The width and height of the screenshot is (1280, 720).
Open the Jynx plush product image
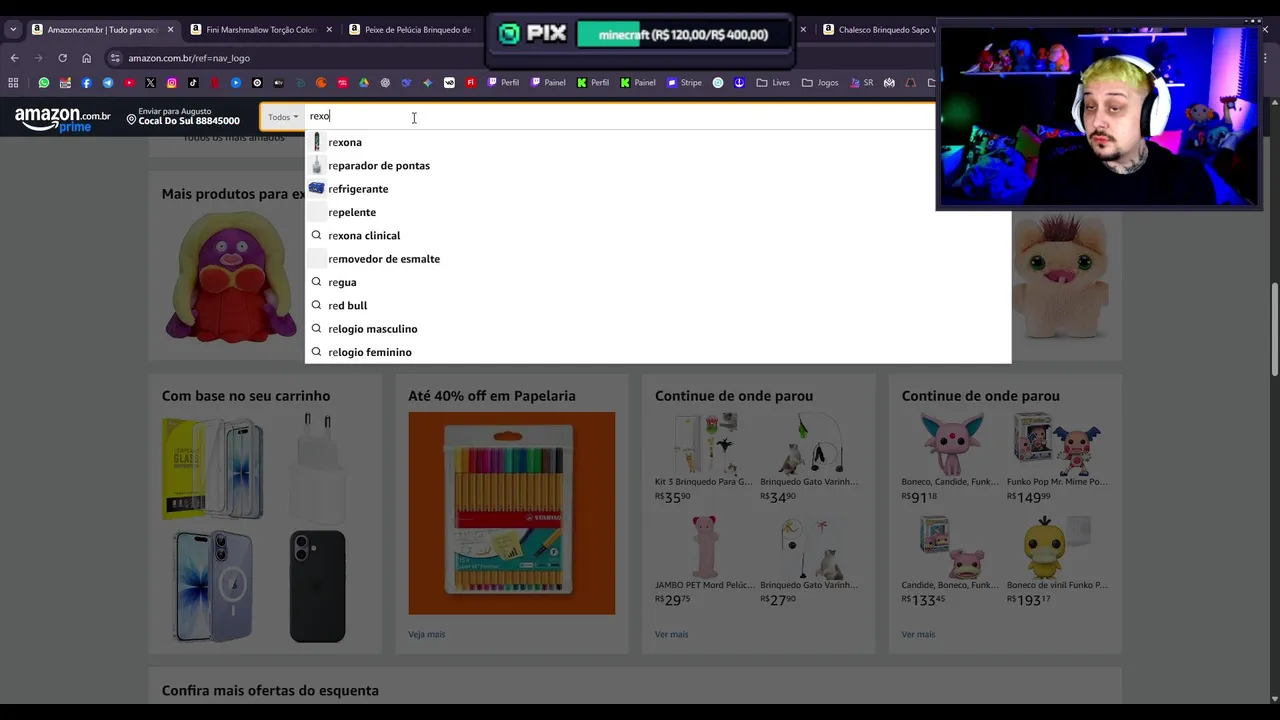(x=230, y=278)
